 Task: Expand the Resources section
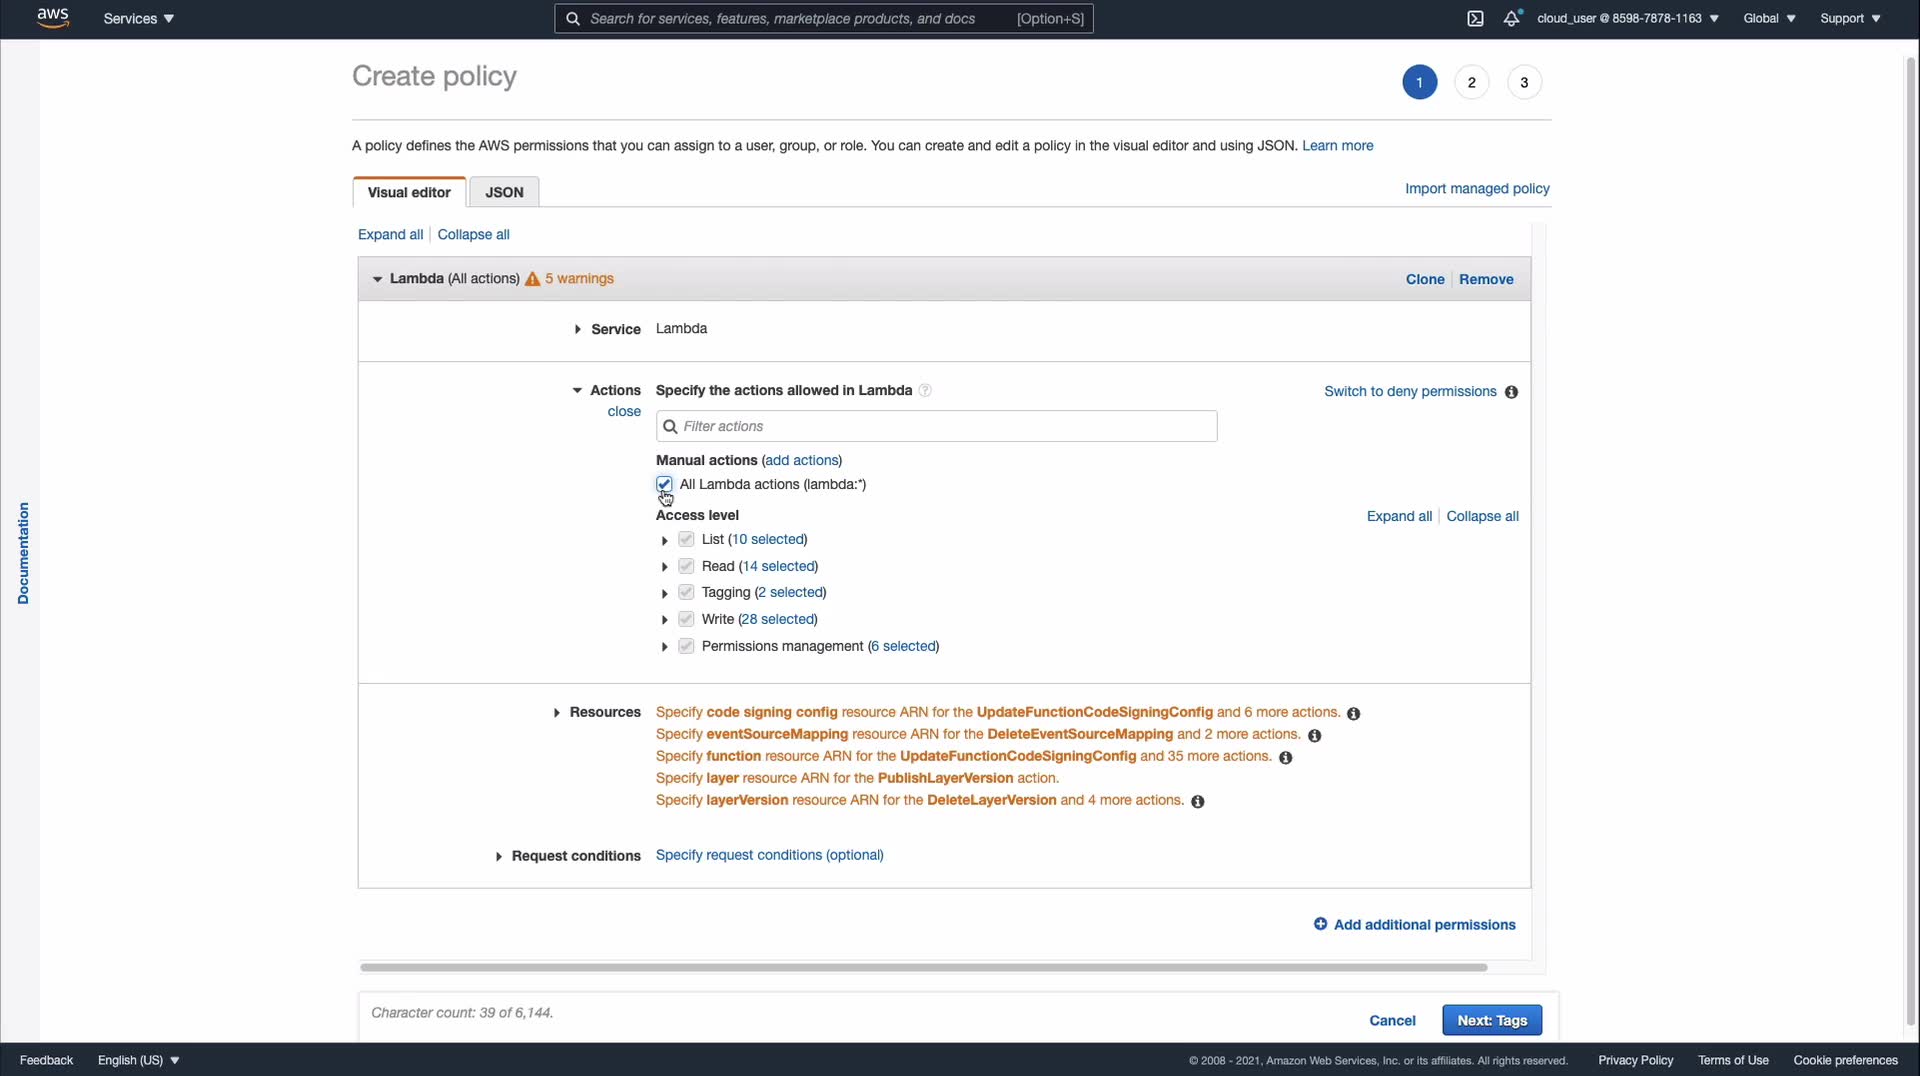(x=556, y=713)
